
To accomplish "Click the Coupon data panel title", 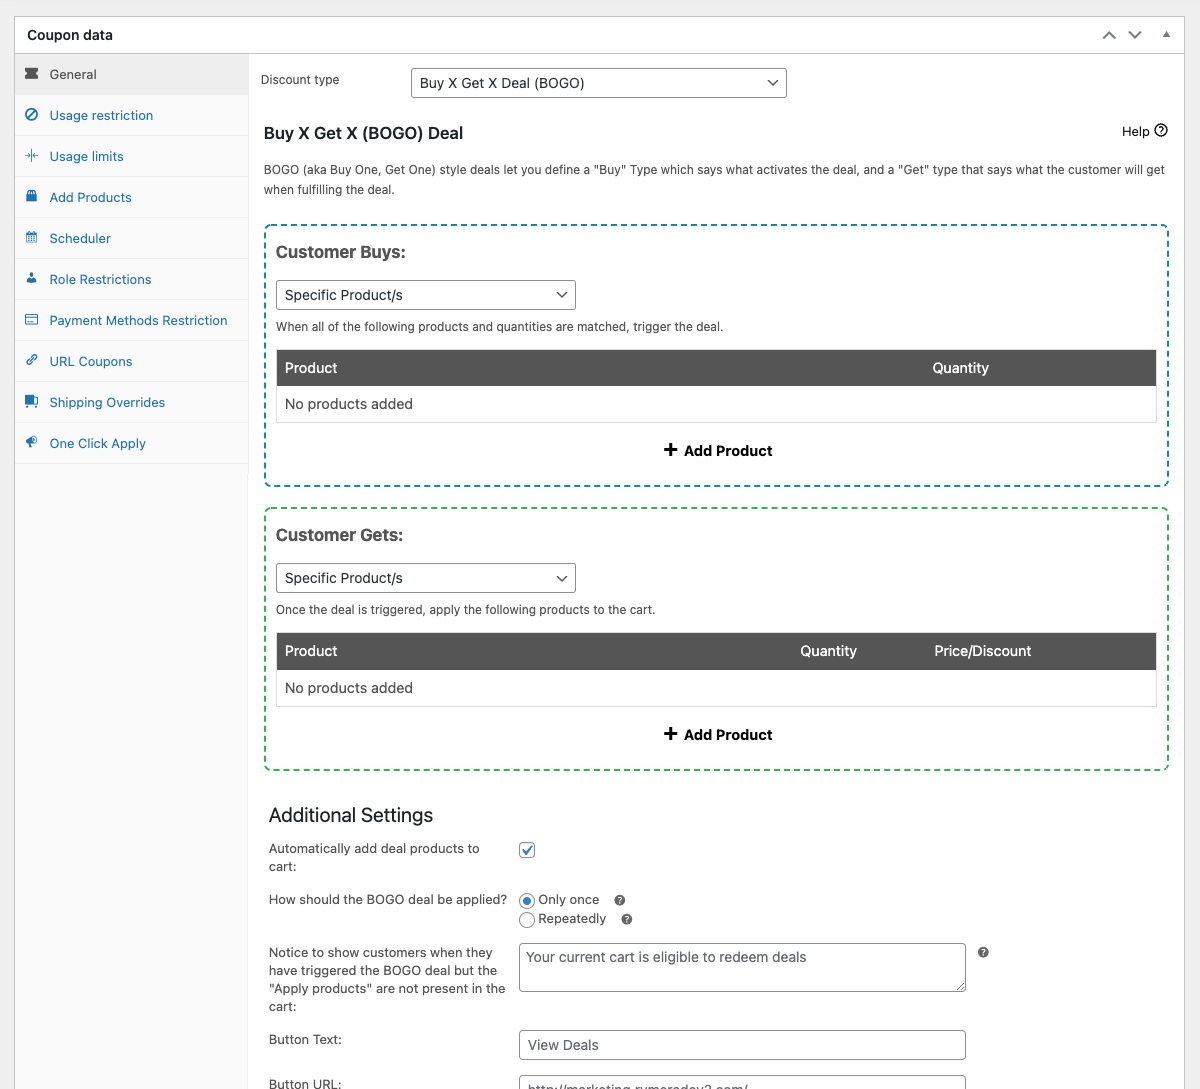I will [70, 35].
